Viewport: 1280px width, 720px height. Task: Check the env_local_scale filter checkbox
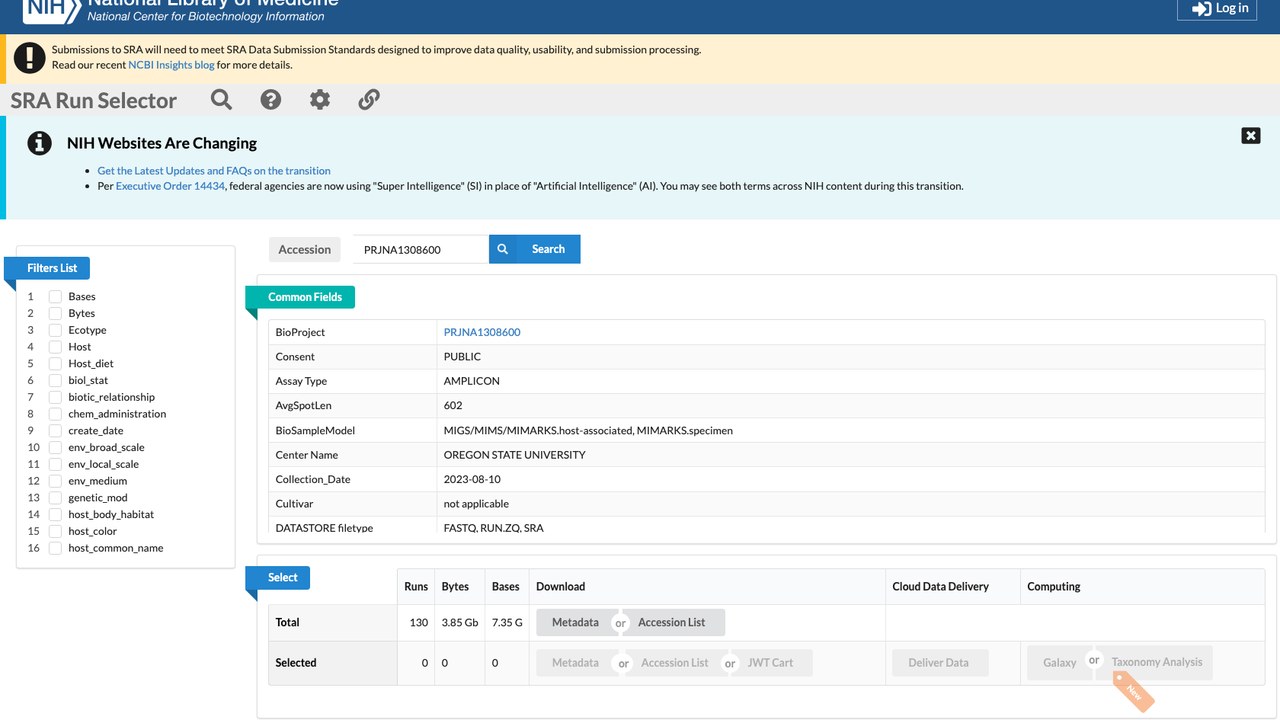tap(56, 464)
